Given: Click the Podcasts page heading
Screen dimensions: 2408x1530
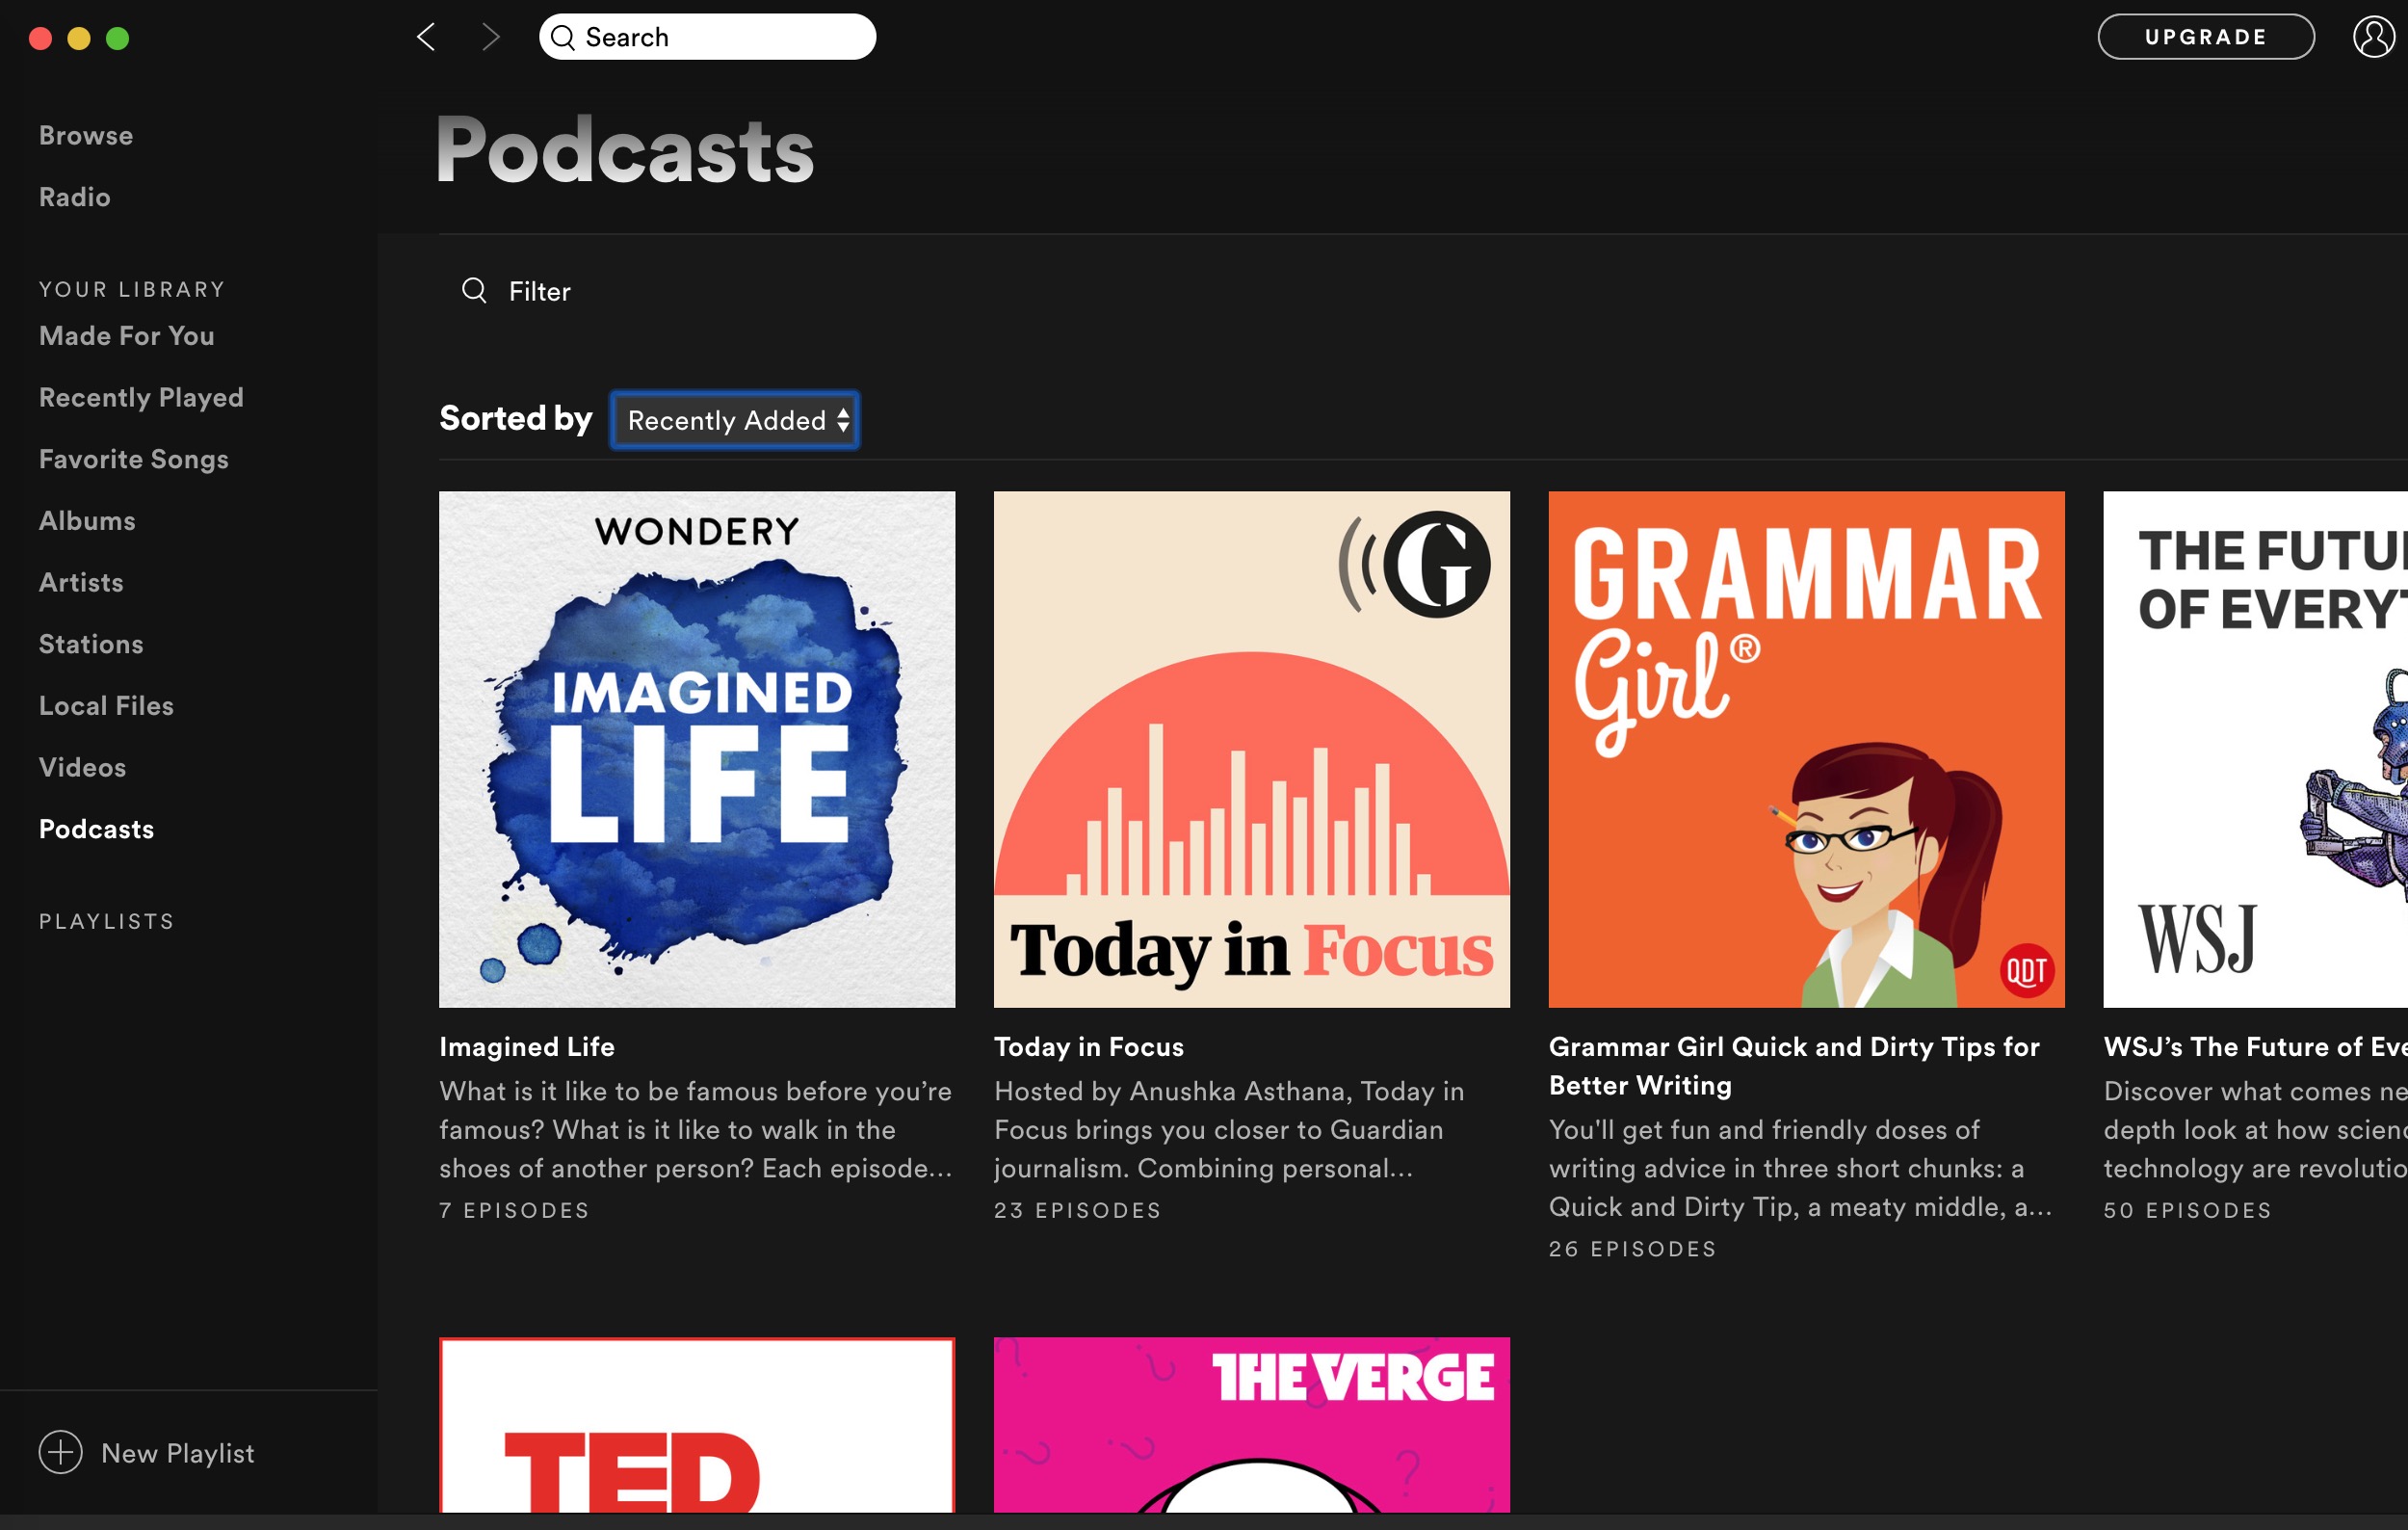Looking at the screenshot, I should (625, 150).
